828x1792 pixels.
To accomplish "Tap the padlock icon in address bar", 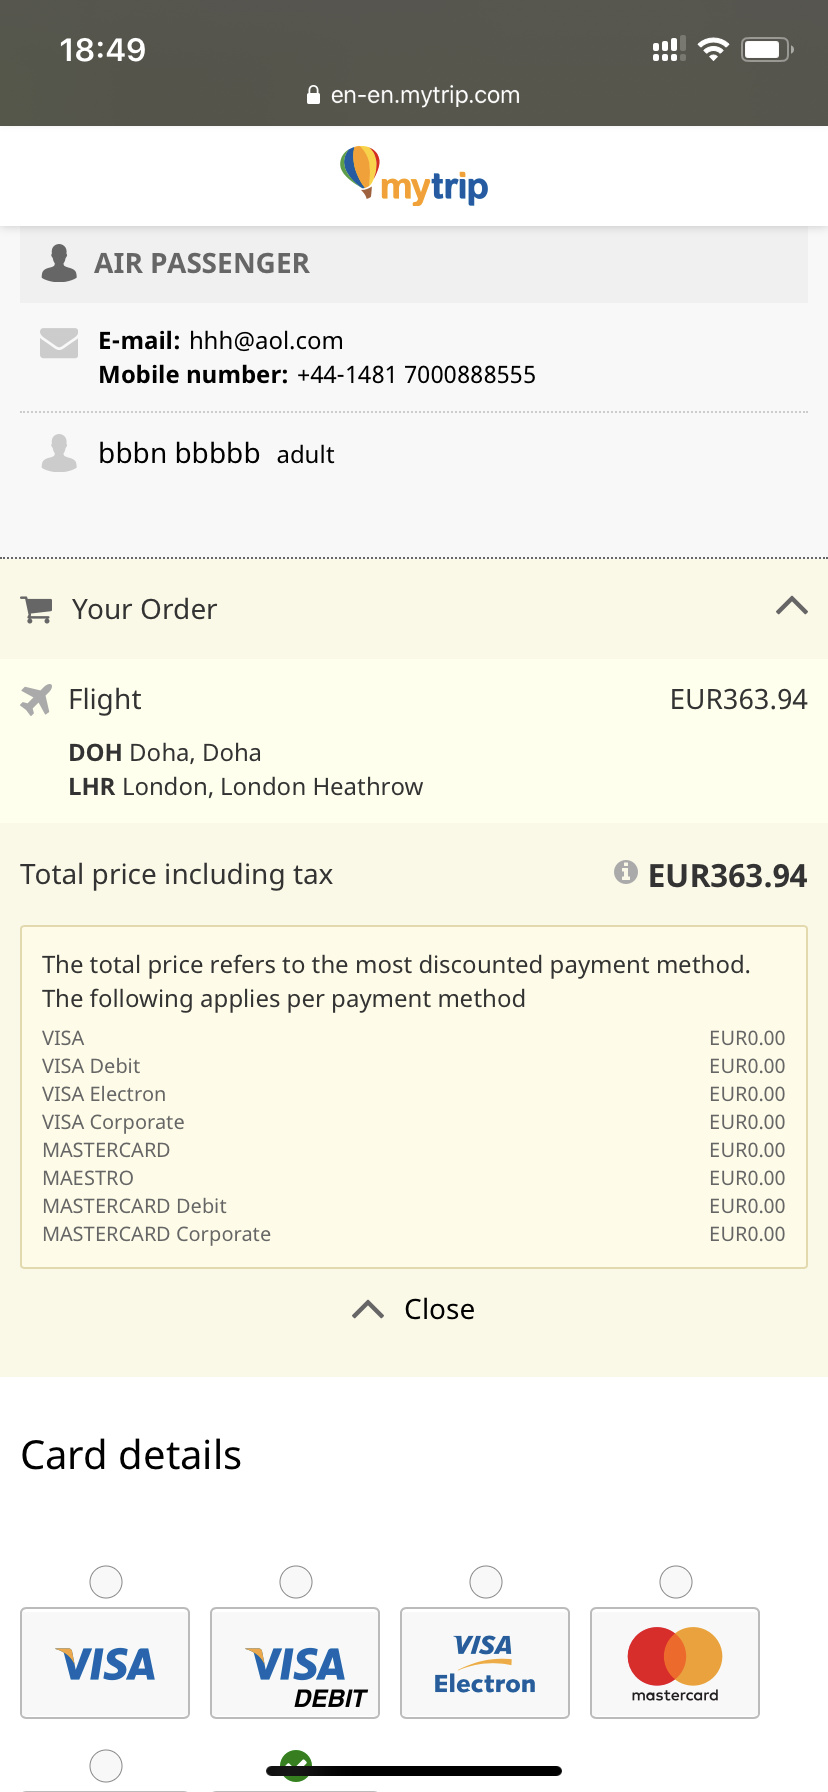I will click(x=313, y=95).
